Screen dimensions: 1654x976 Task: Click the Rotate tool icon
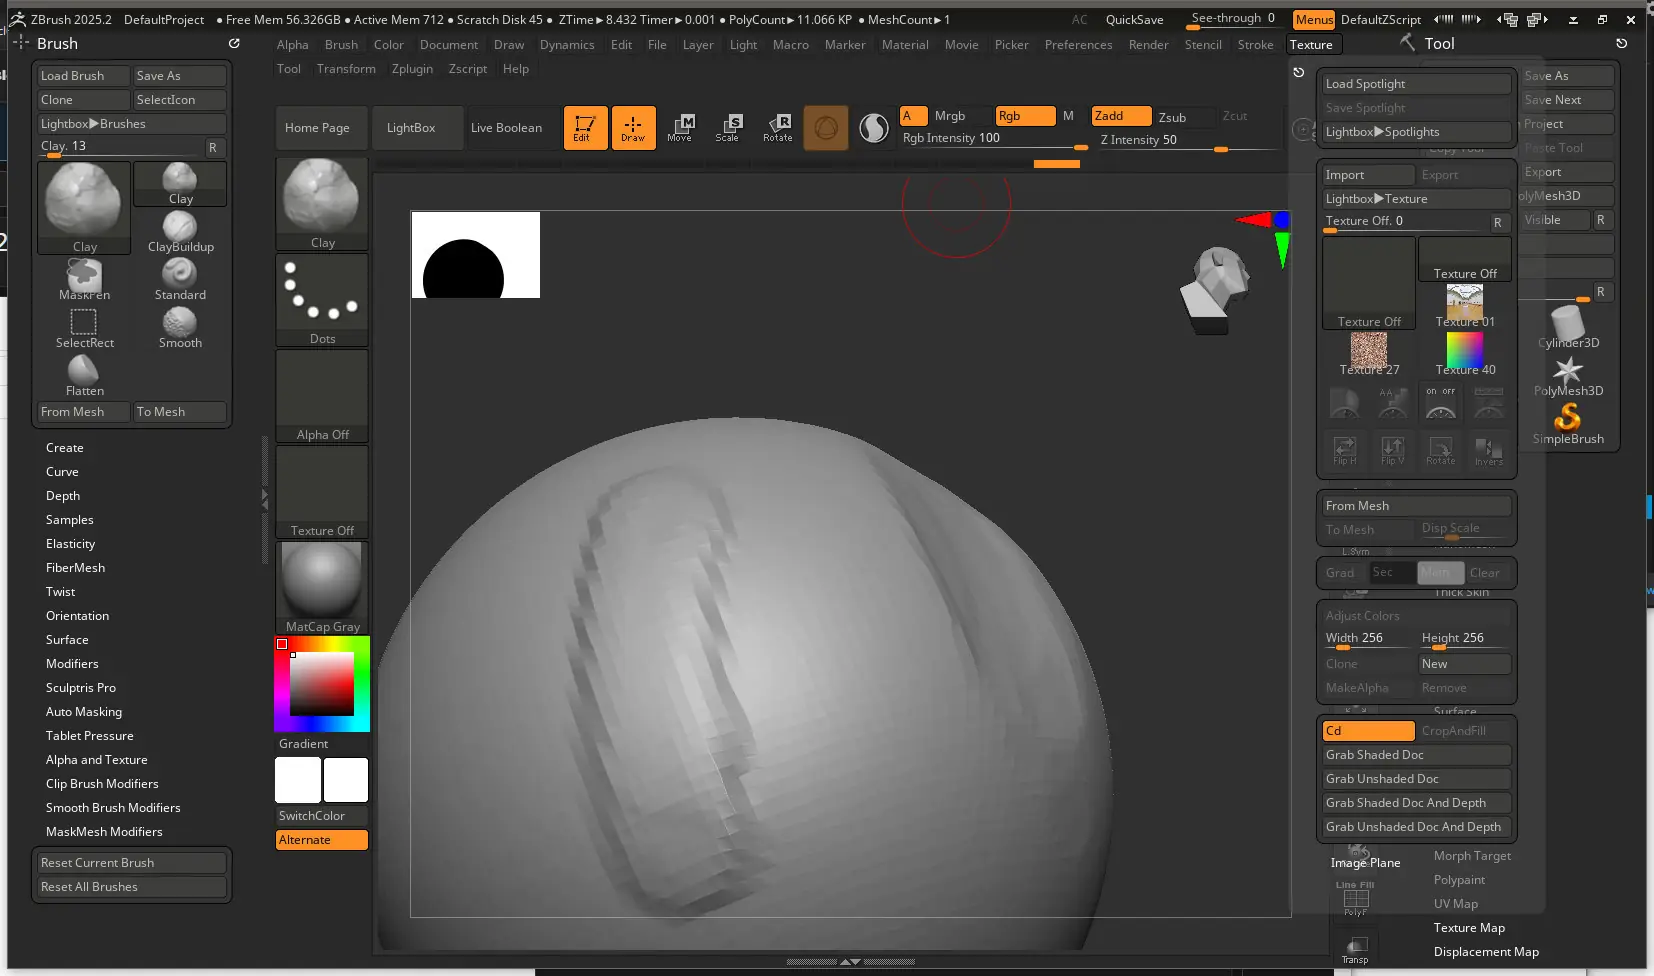[778, 127]
